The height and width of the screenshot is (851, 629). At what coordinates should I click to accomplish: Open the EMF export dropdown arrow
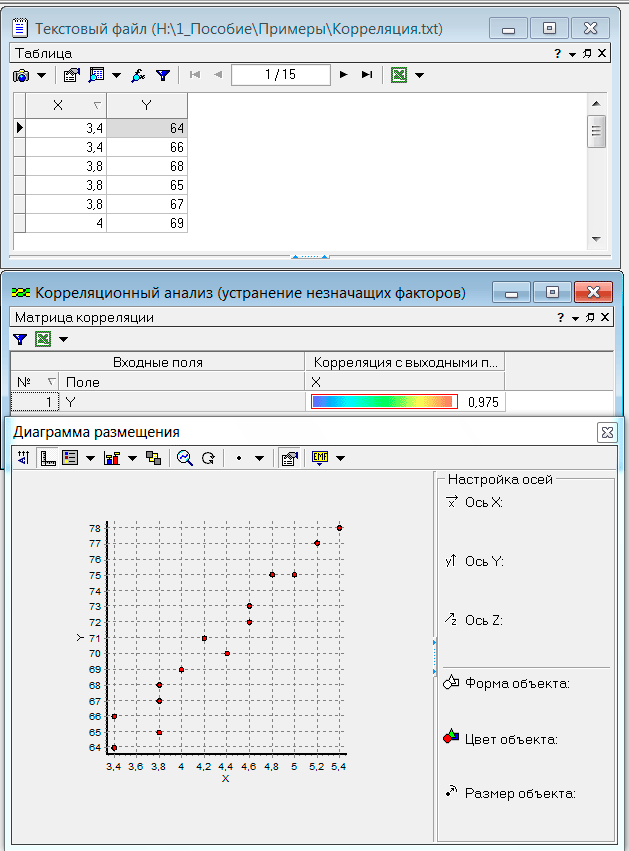(340, 459)
